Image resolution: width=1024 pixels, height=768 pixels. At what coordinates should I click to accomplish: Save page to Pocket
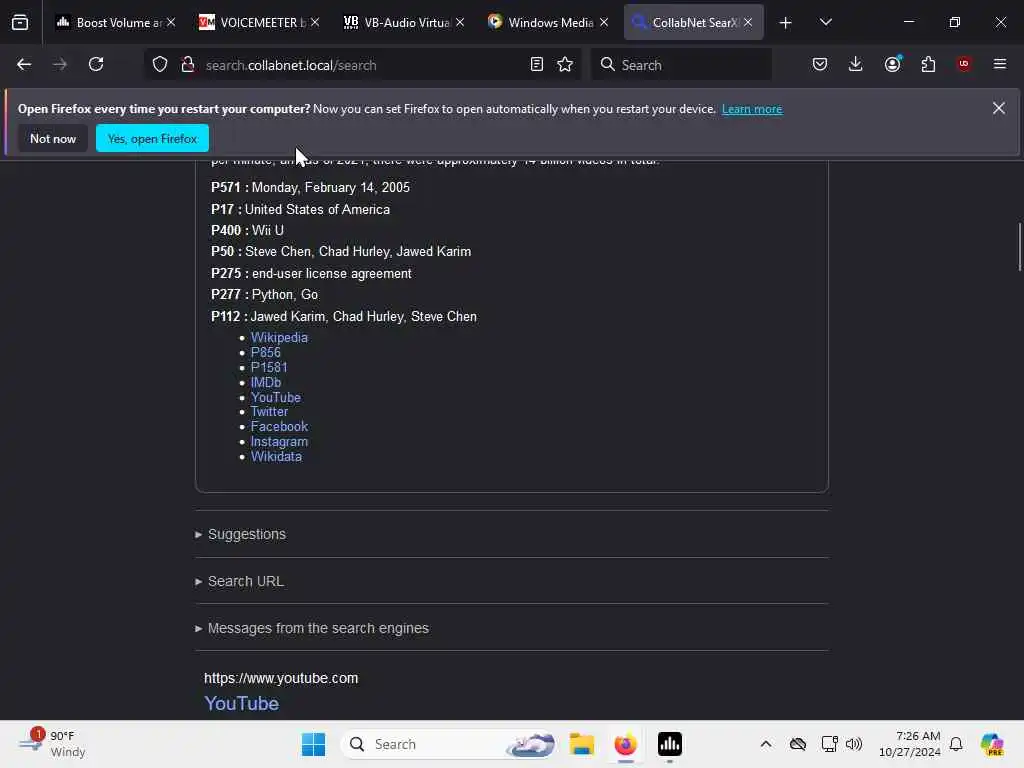tap(820, 64)
